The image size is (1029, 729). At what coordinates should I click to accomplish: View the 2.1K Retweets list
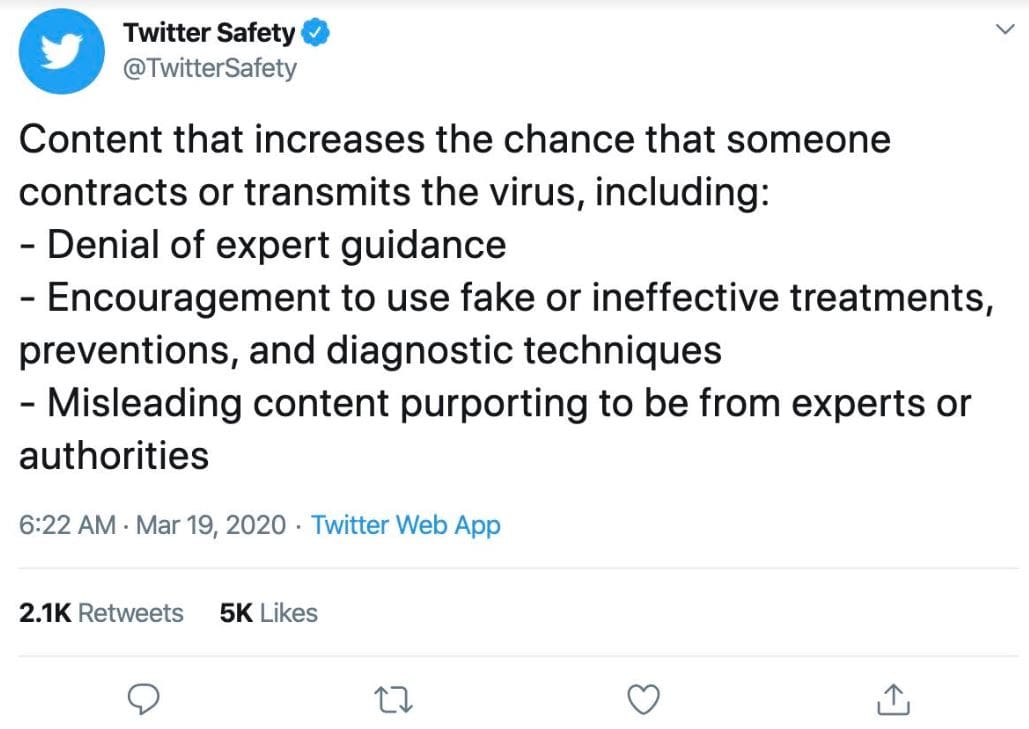coord(101,613)
